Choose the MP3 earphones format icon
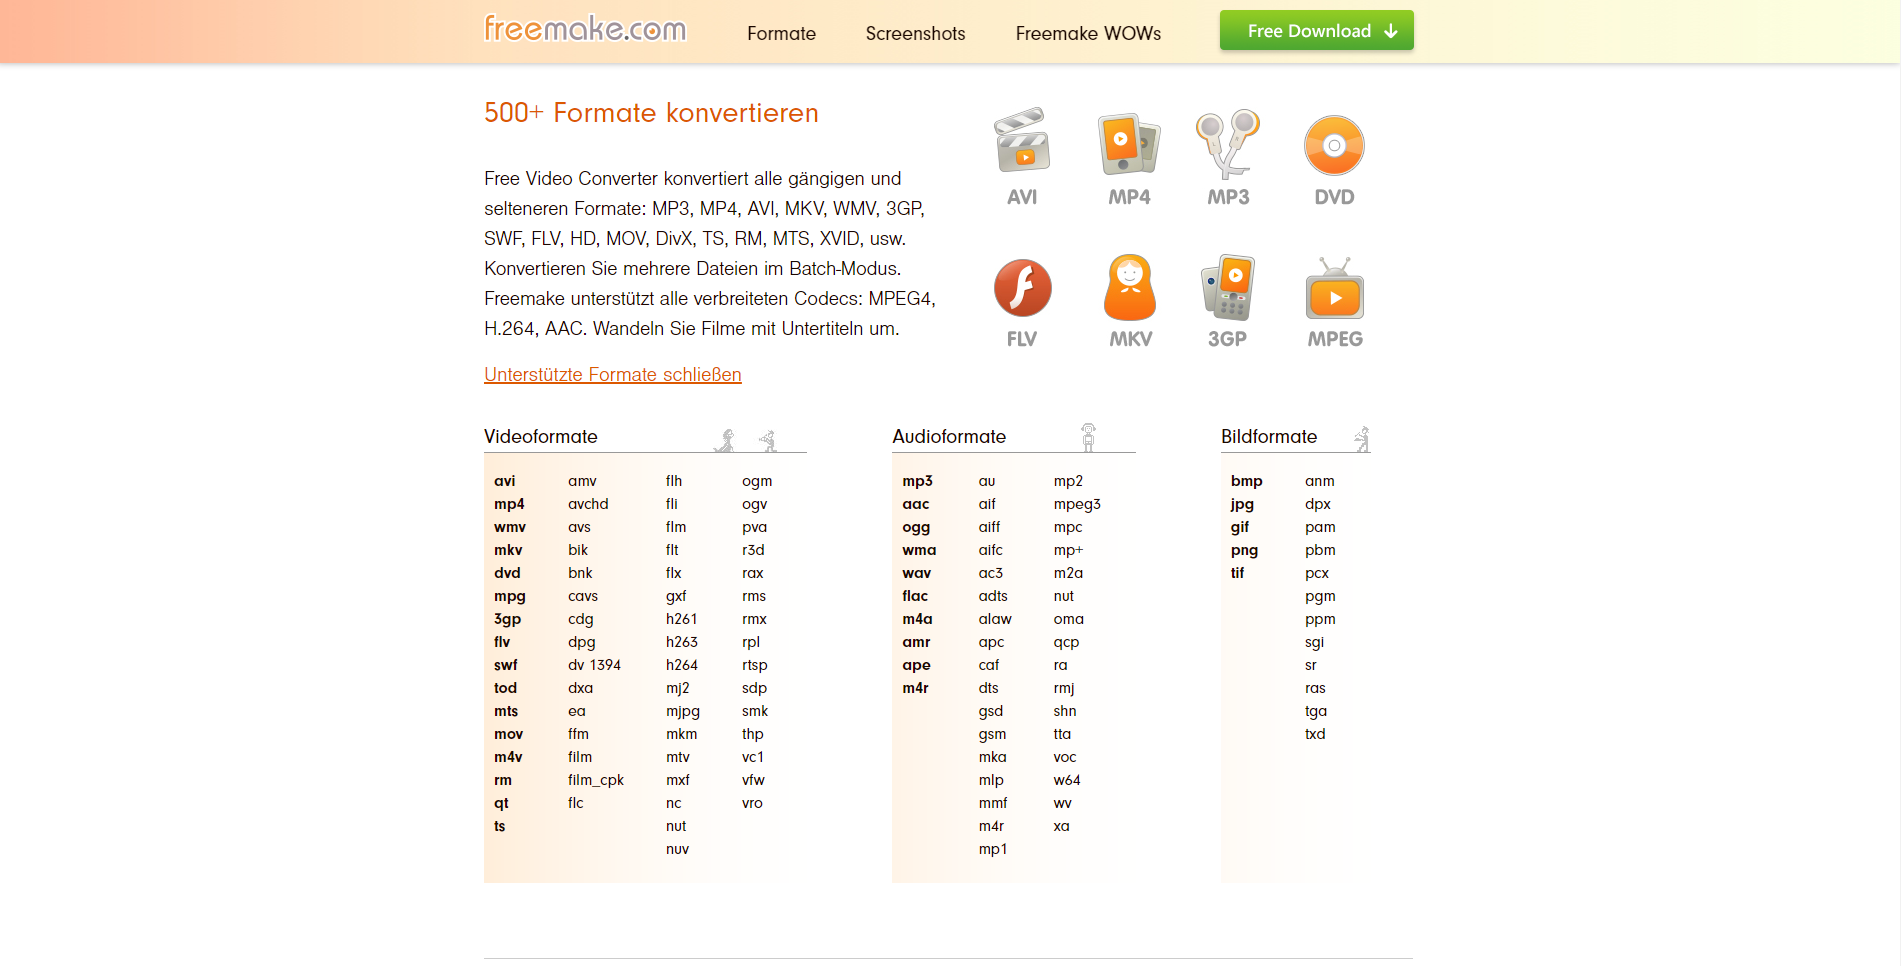1901x966 pixels. click(1228, 143)
